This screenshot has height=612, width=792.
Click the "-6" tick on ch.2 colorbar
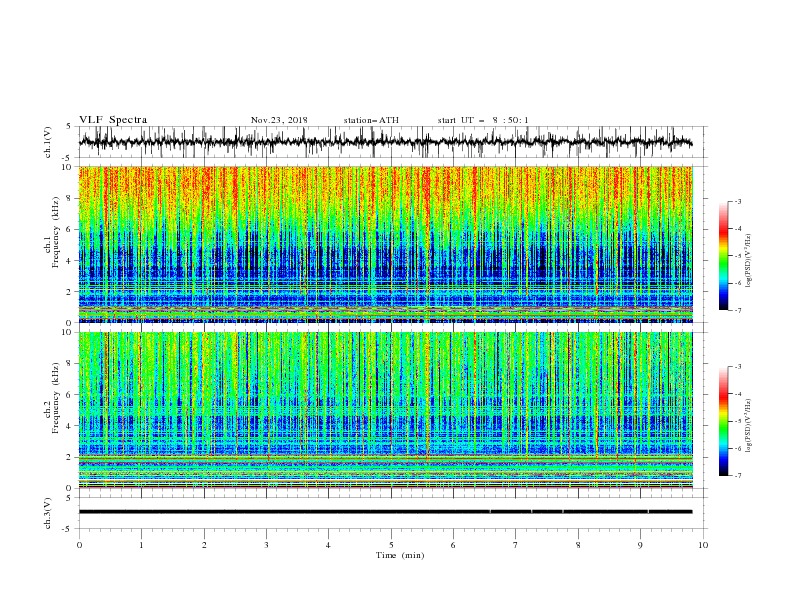click(x=738, y=448)
